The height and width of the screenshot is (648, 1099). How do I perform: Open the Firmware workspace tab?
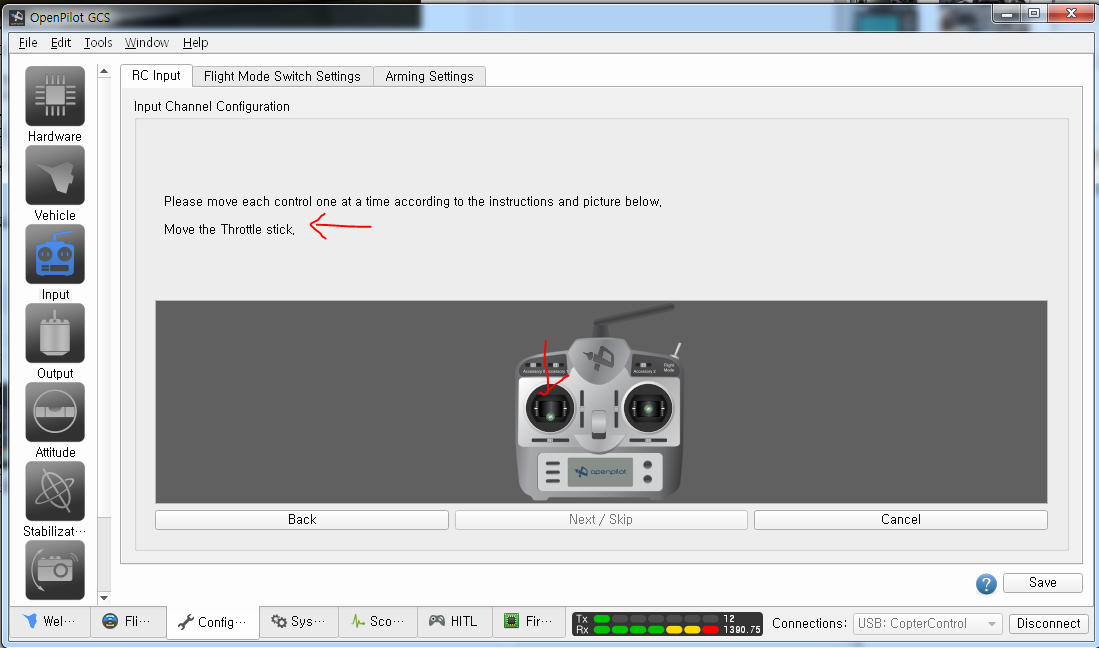[529, 621]
